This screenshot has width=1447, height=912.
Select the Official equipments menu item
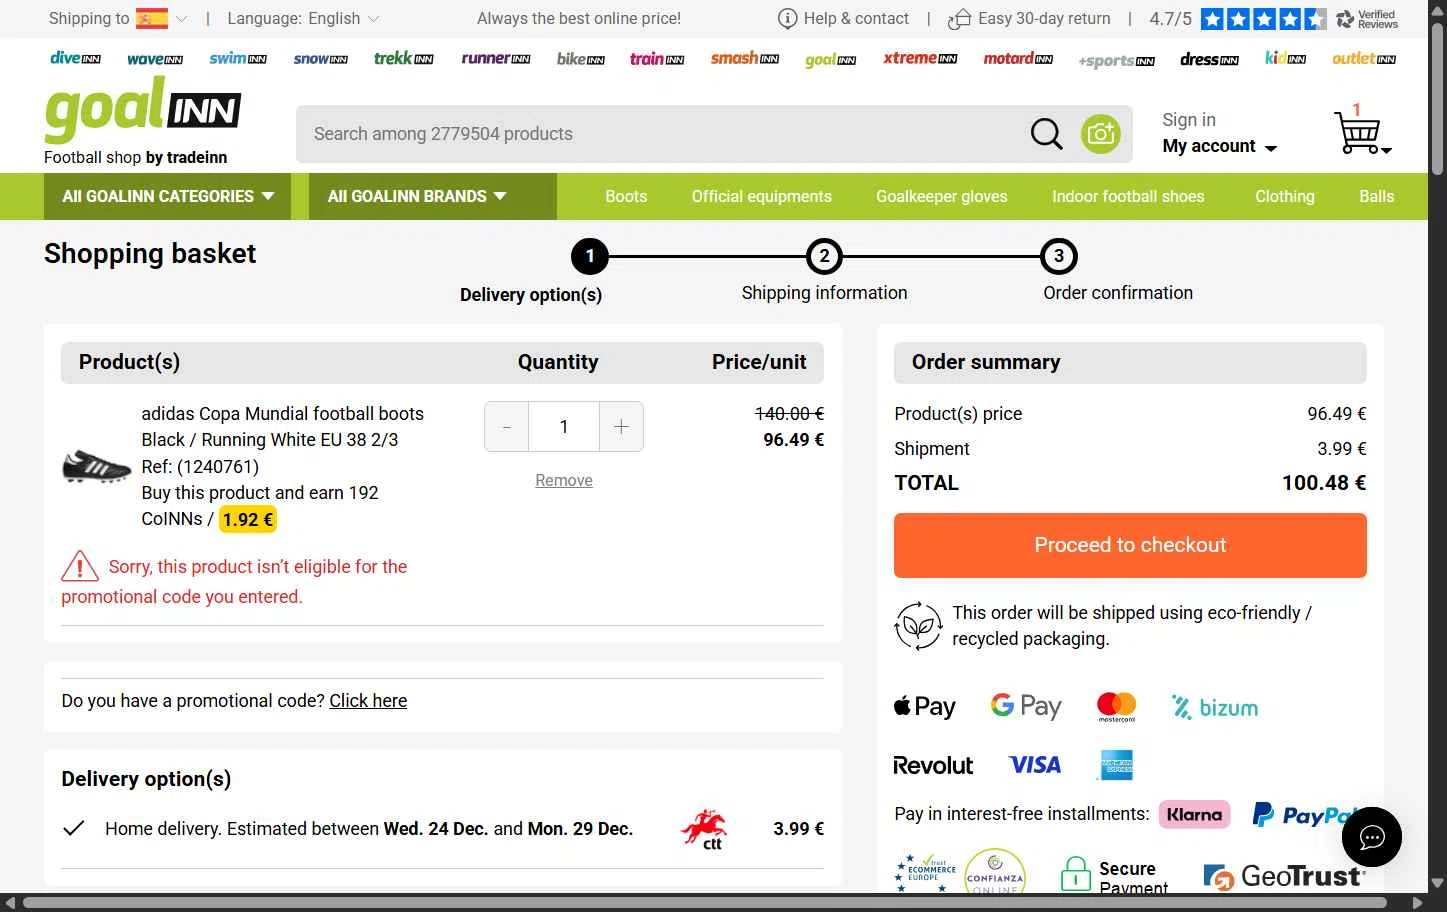(761, 196)
